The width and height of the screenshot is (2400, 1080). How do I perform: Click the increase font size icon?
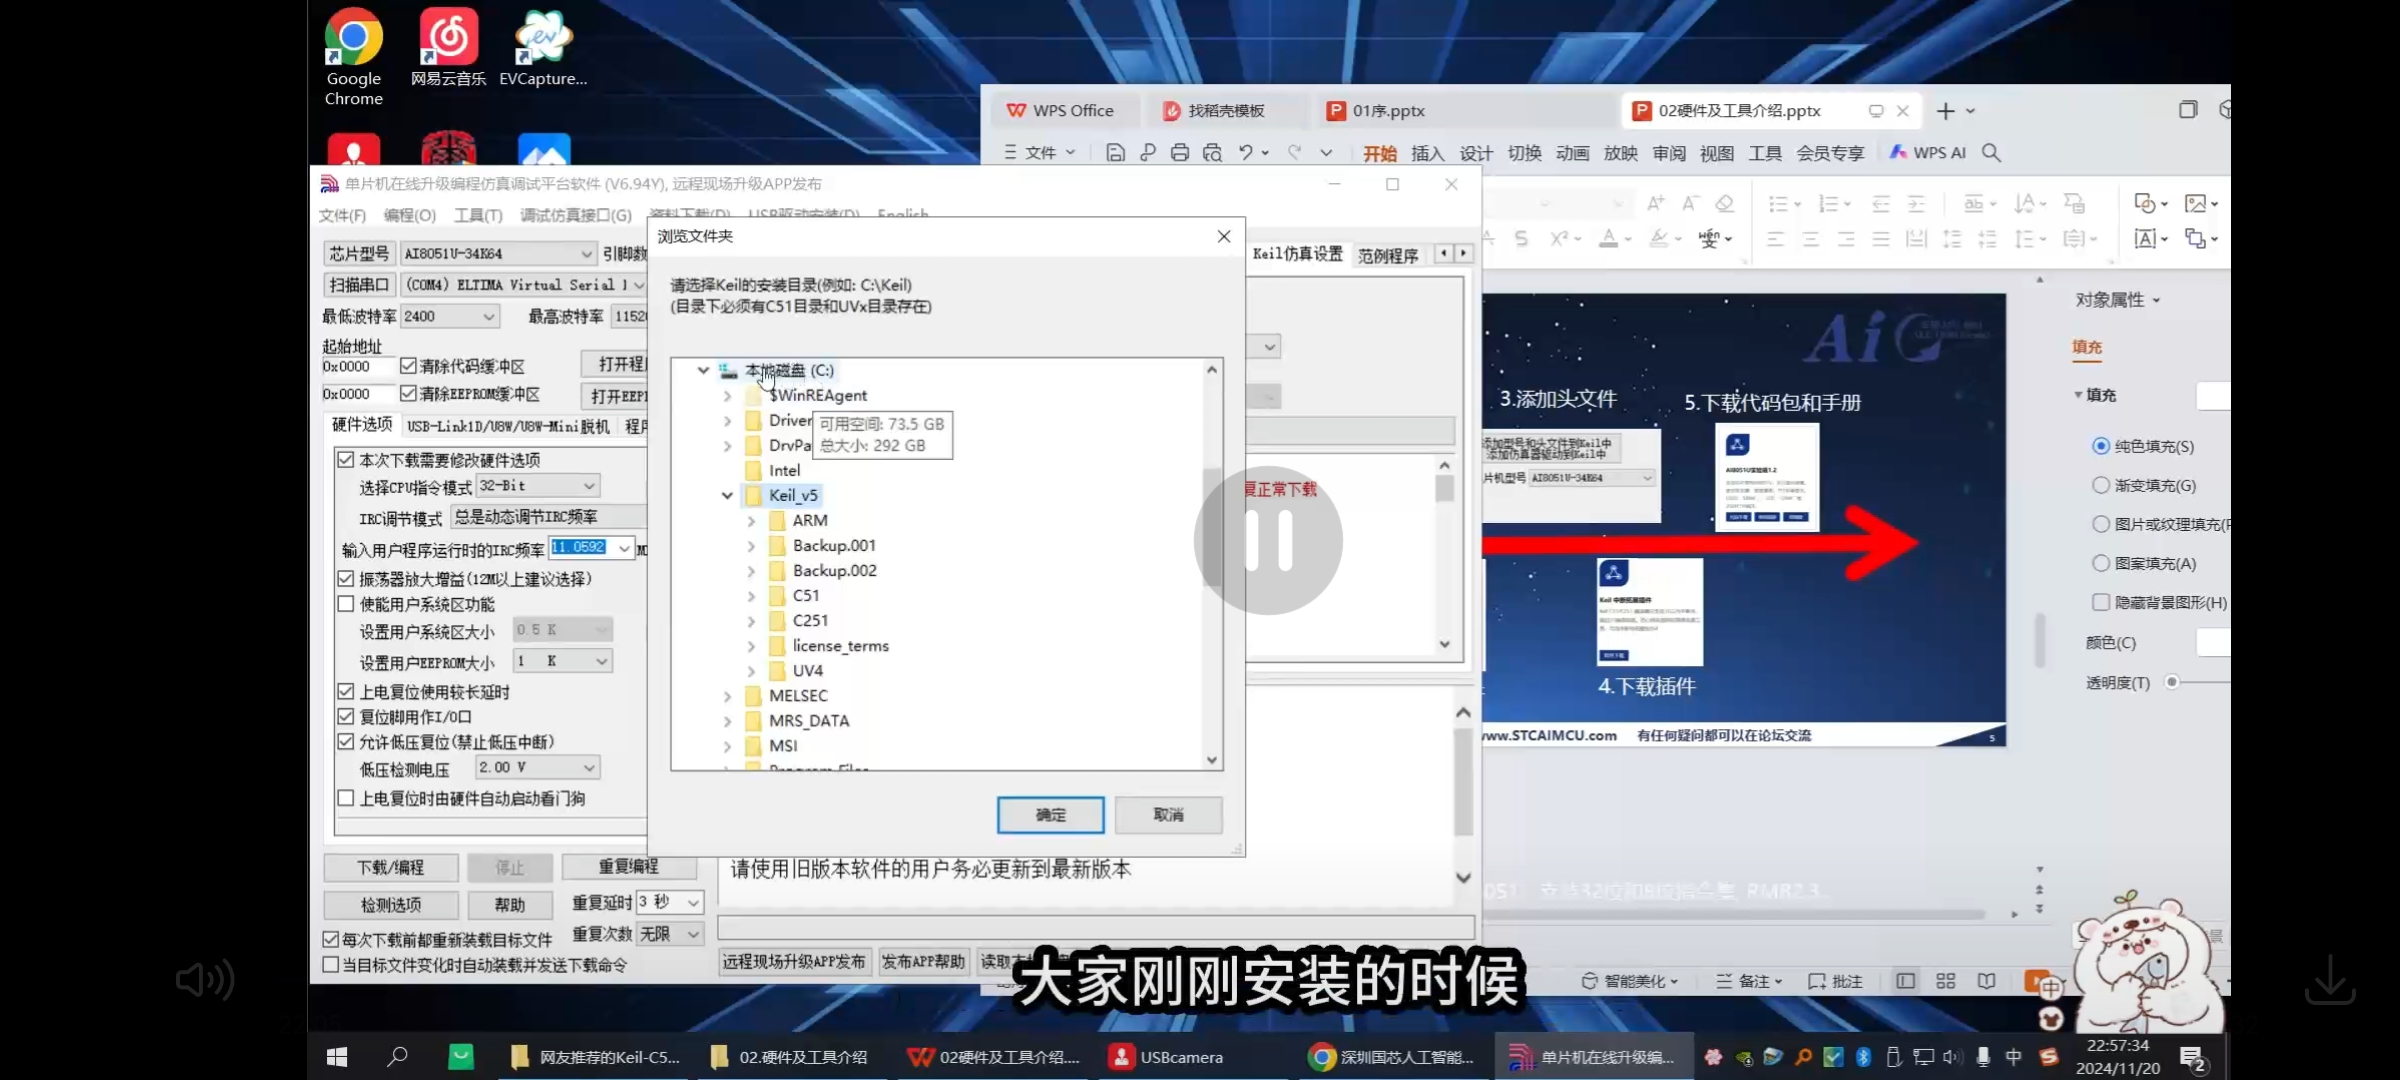pyautogui.click(x=1656, y=203)
